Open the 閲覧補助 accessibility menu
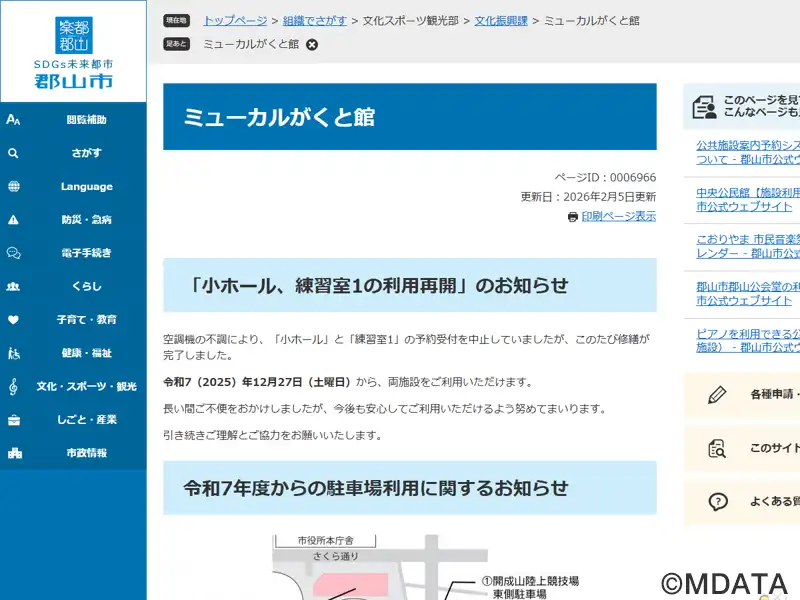The image size is (800, 600). pos(73,120)
